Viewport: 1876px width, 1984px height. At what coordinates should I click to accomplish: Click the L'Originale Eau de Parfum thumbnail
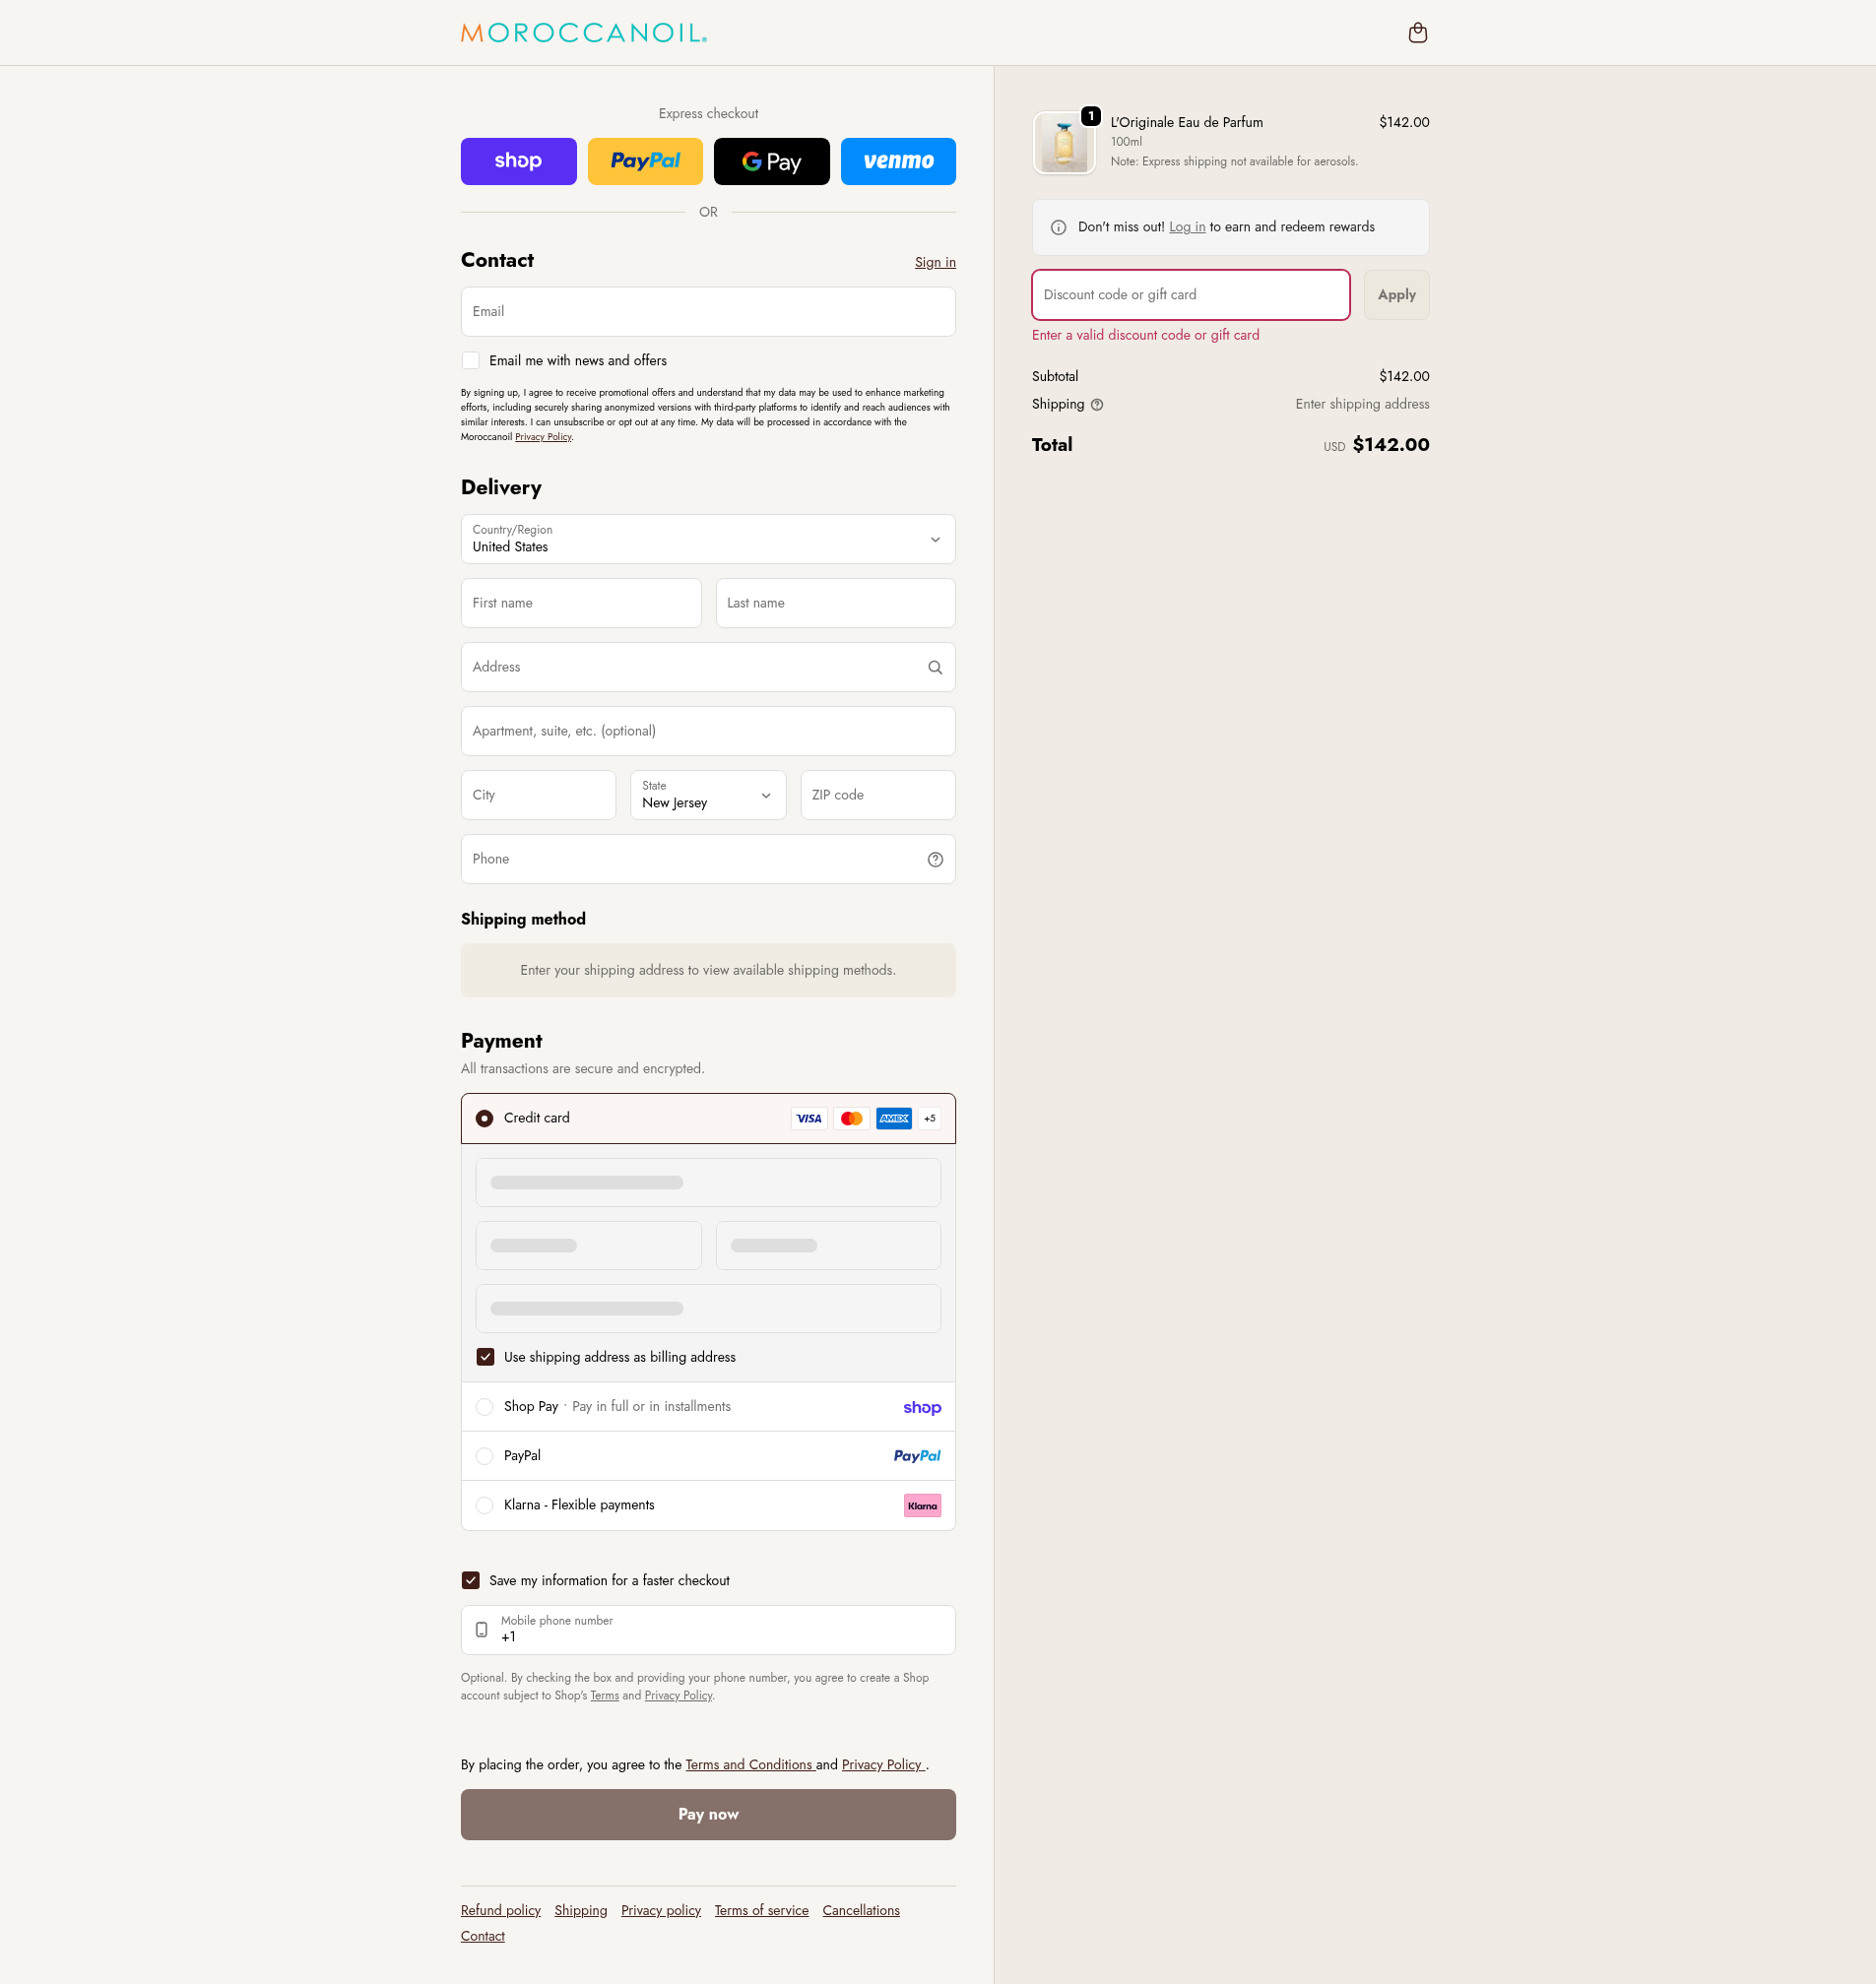(x=1064, y=143)
